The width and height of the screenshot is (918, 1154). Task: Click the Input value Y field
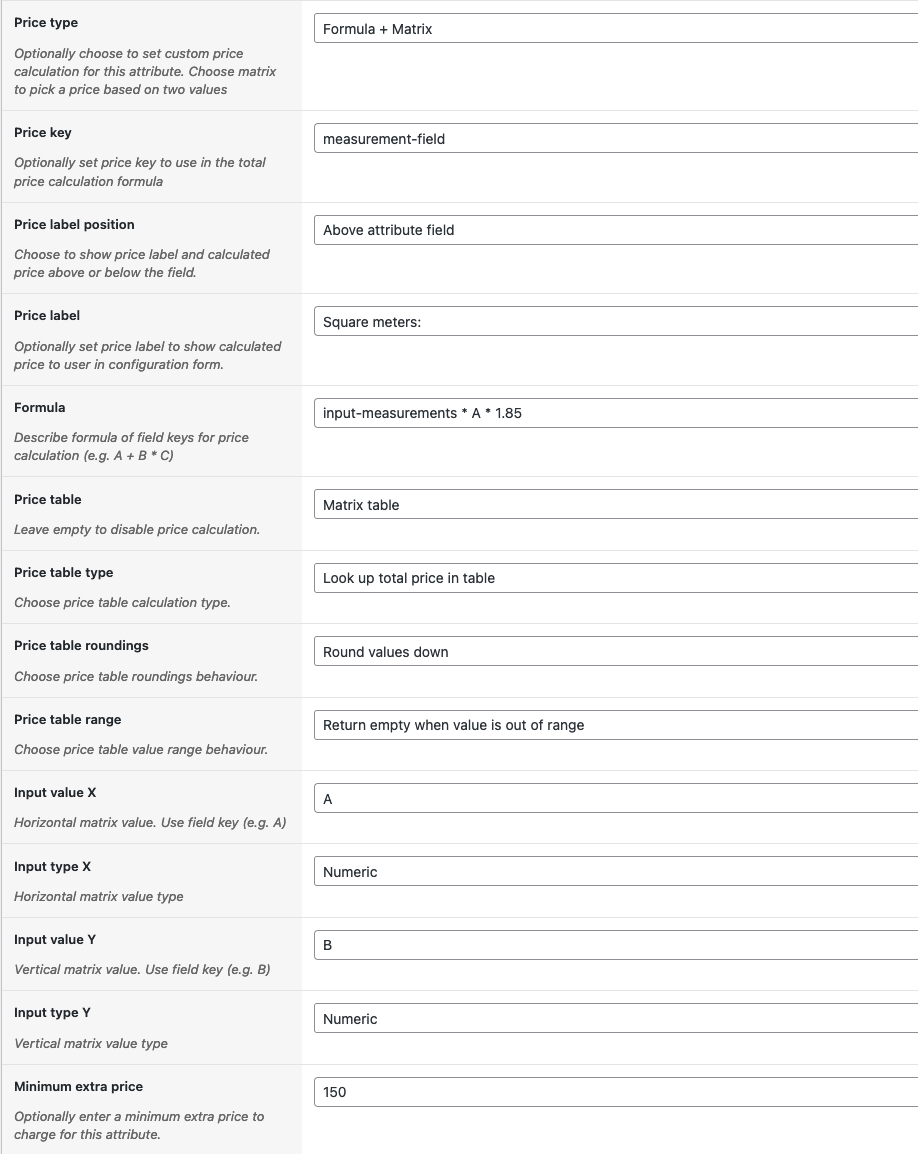click(615, 945)
